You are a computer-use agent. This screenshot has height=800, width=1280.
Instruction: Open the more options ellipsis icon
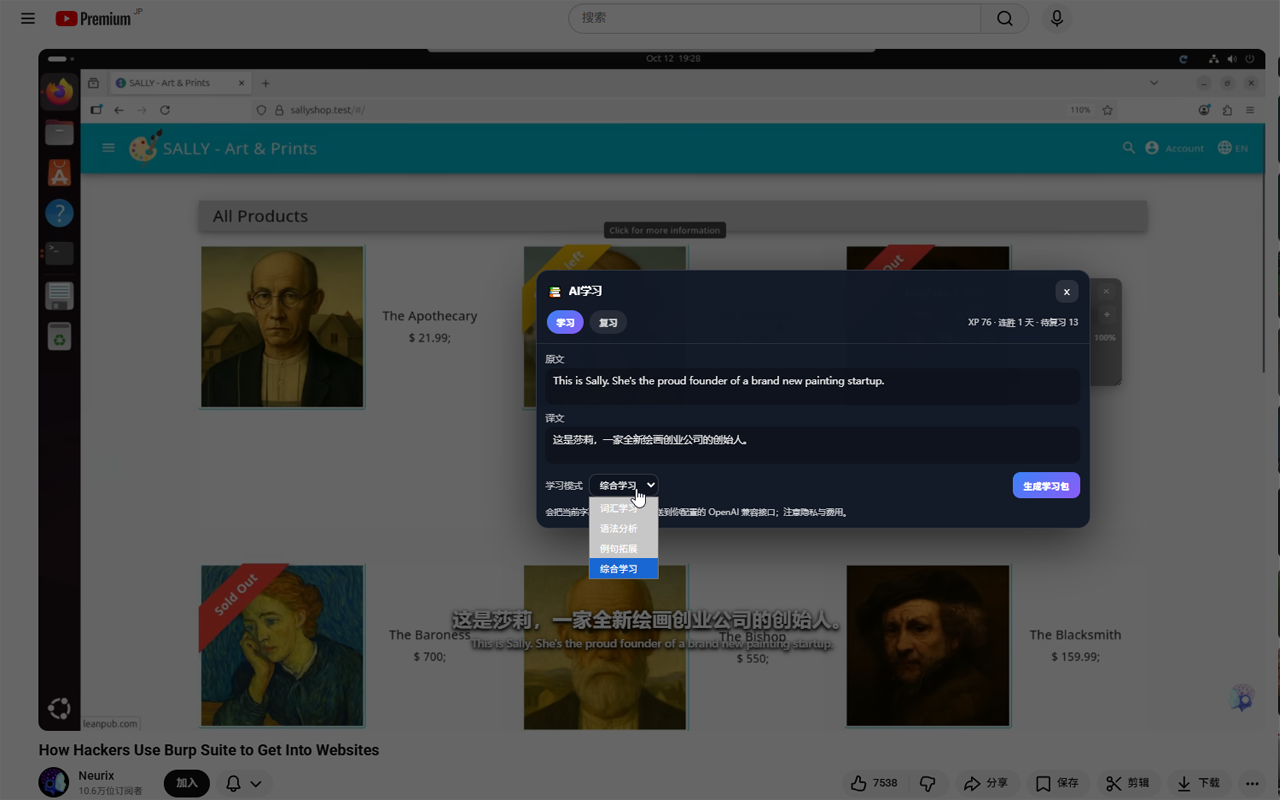(x=1252, y=783)
